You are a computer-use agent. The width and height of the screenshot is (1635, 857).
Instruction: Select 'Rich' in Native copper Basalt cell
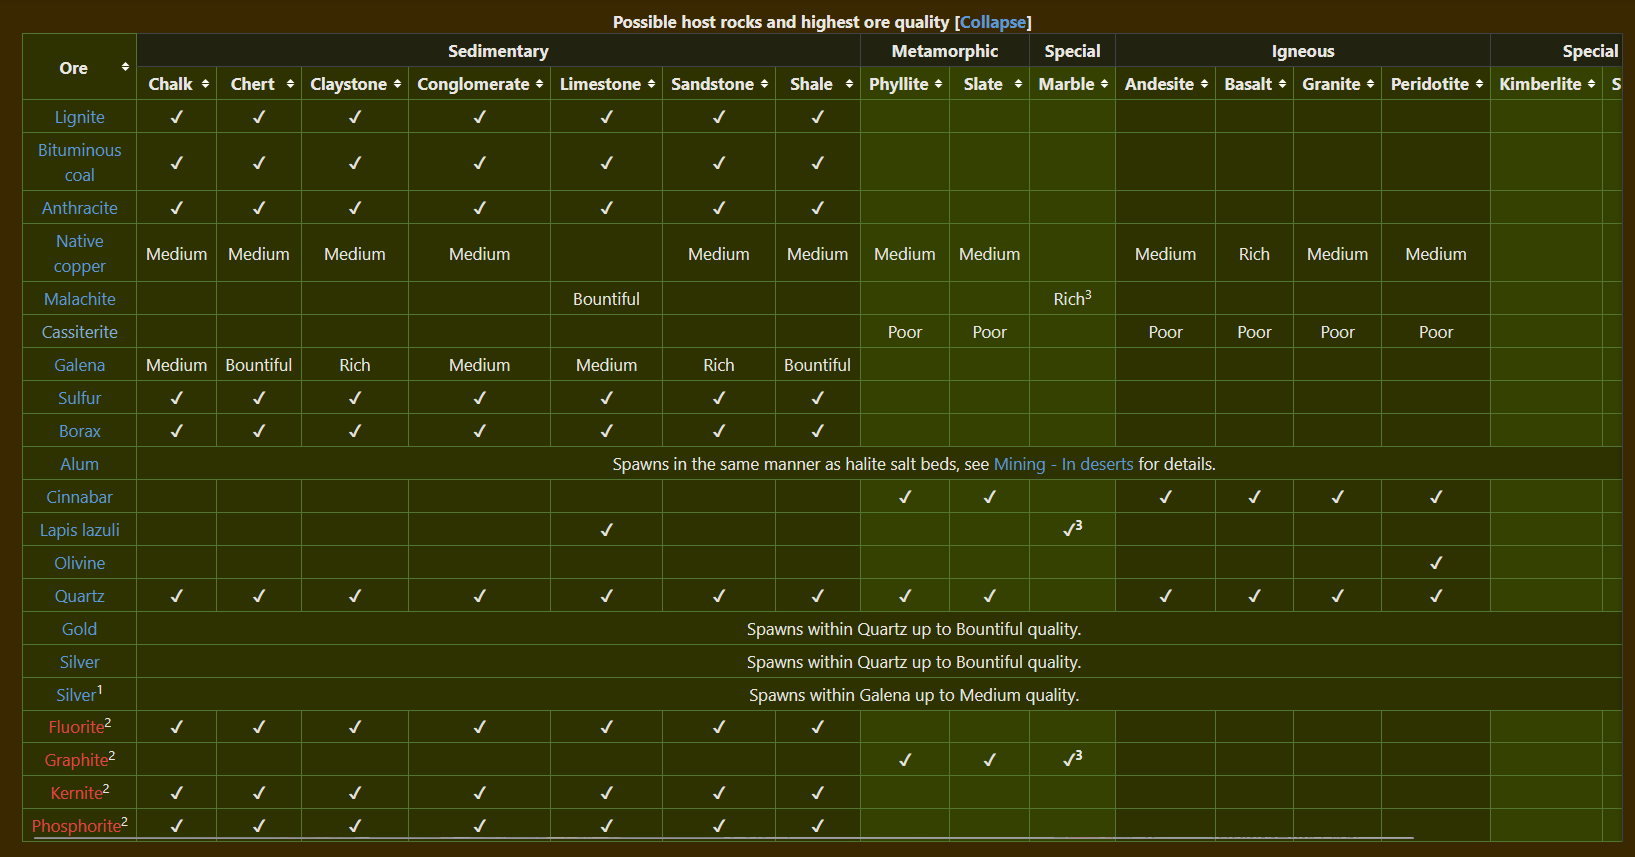click(x=1254, y=254)
